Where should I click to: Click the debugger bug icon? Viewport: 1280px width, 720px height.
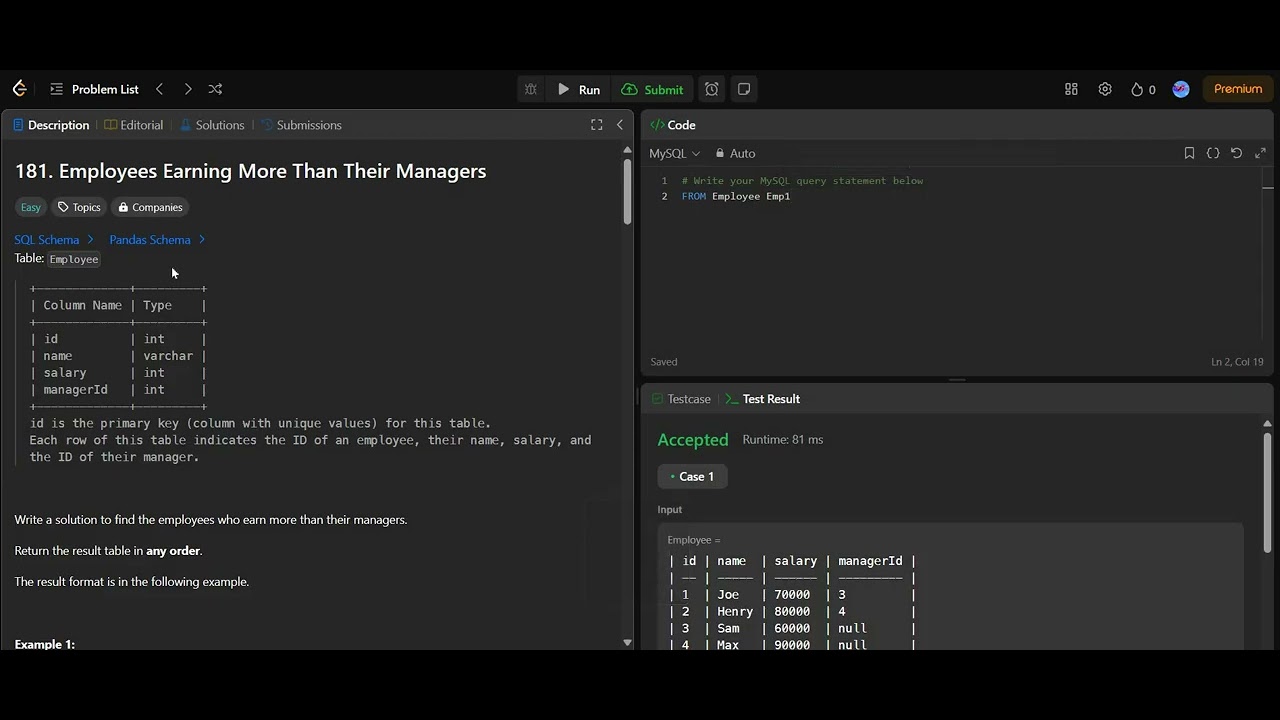click(x=531, y=89)
